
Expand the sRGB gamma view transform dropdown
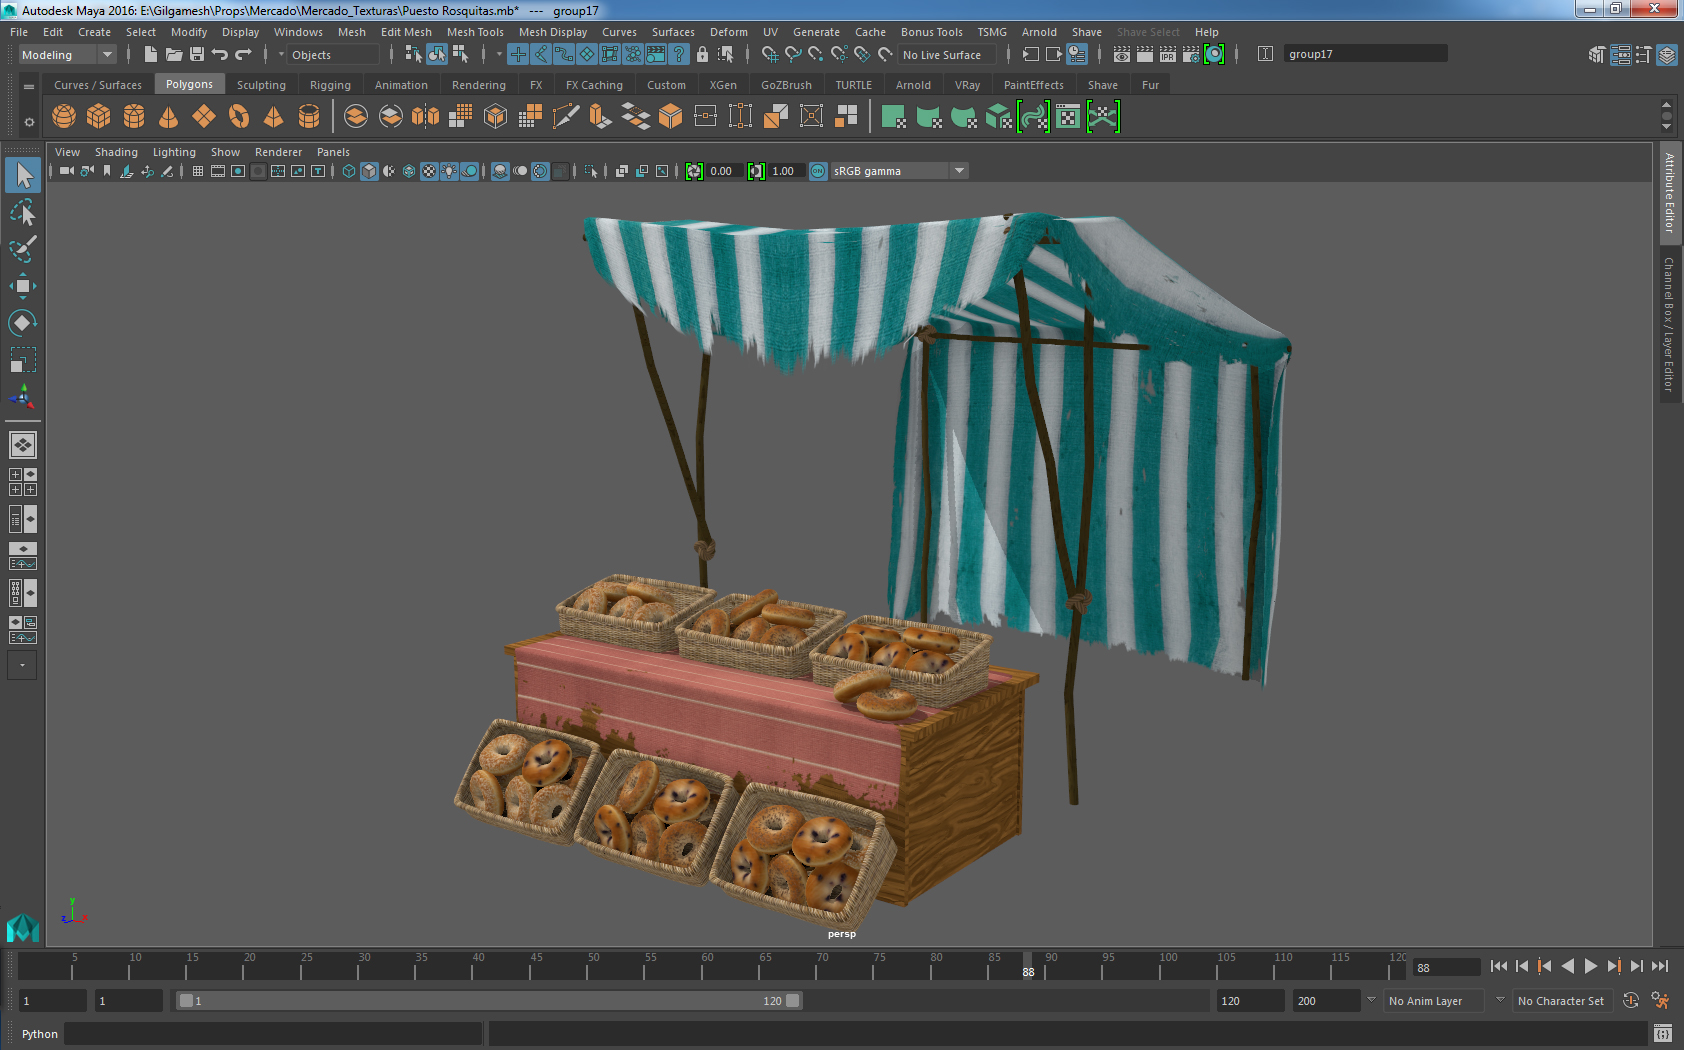(x=959, y=171)
